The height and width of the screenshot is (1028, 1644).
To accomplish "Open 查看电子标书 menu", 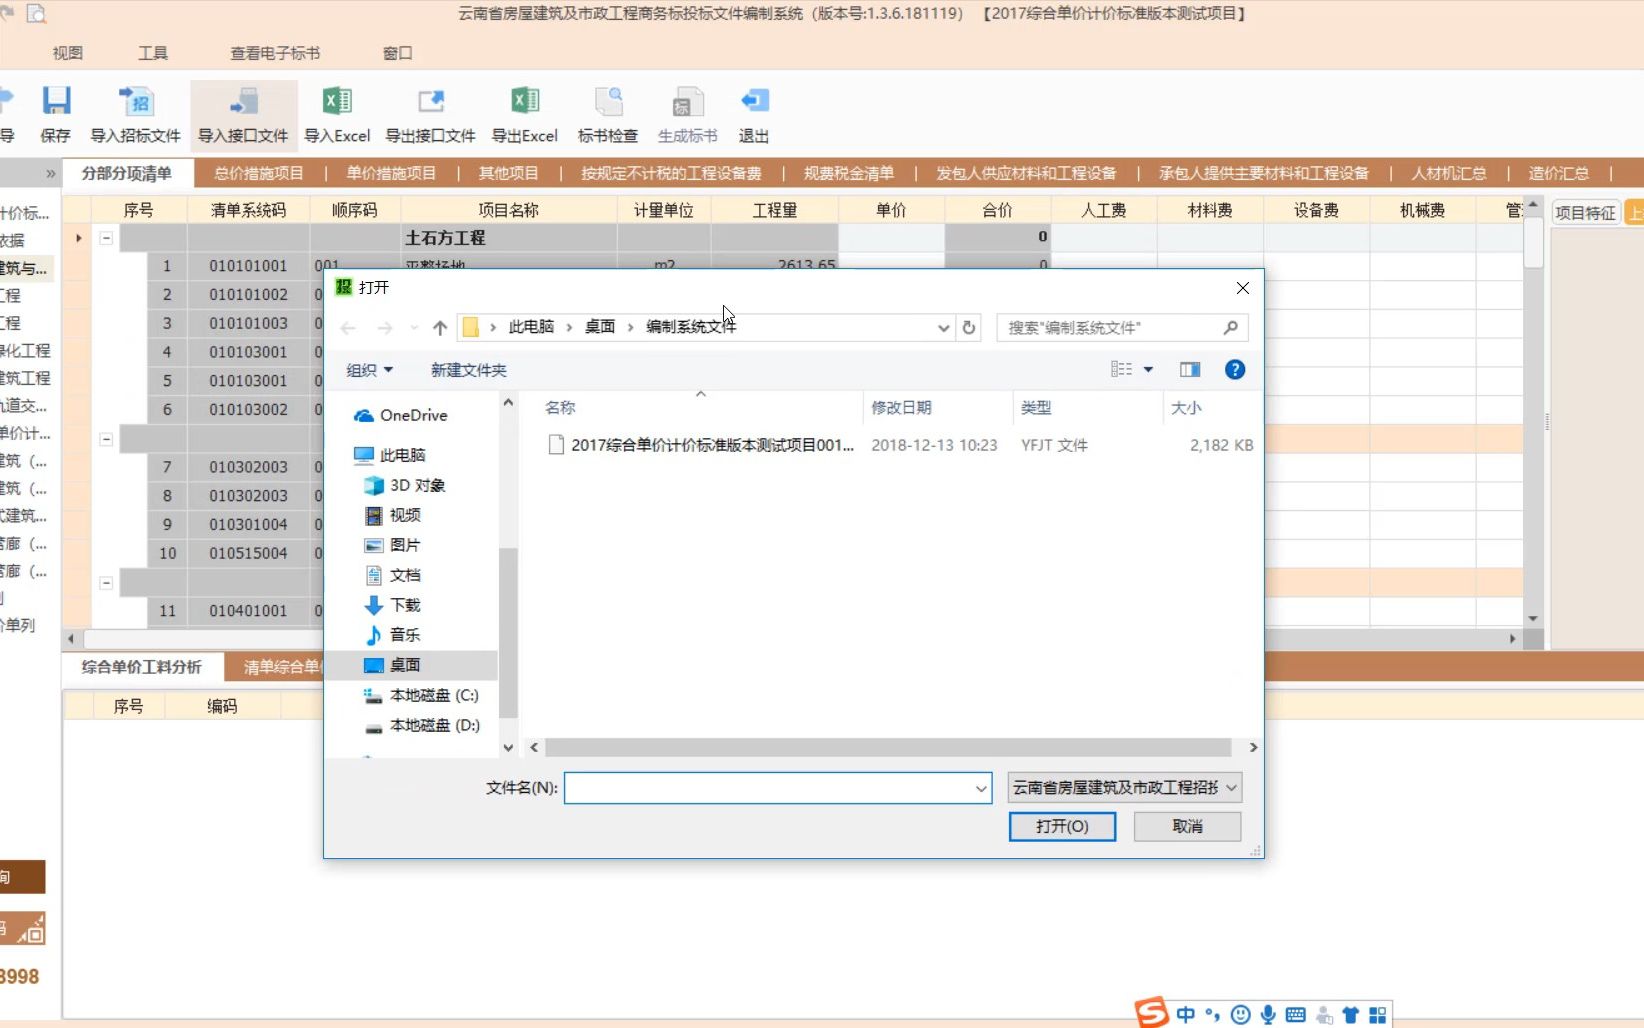I will (275, 53).
